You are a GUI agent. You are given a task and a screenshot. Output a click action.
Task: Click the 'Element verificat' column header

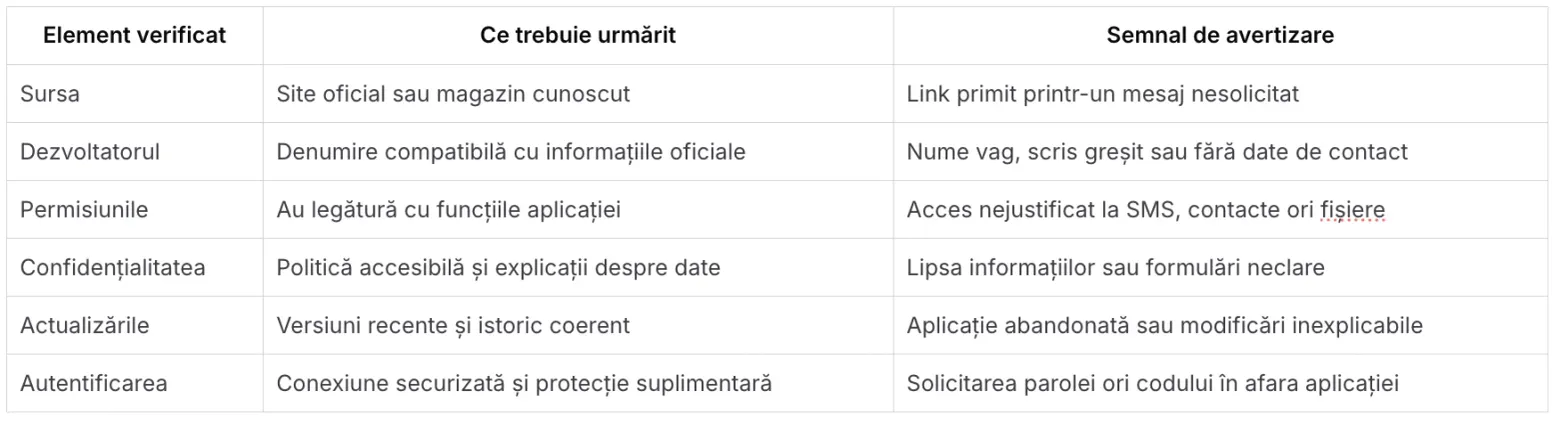click(x=135, y=35)
